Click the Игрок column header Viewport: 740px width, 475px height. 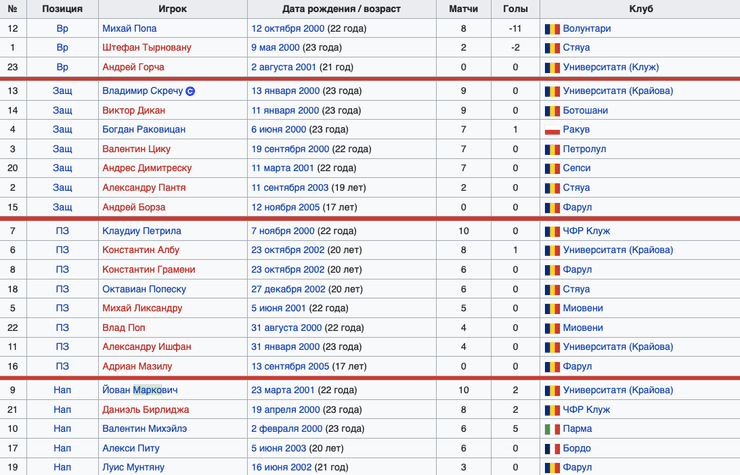coord(172,8)
